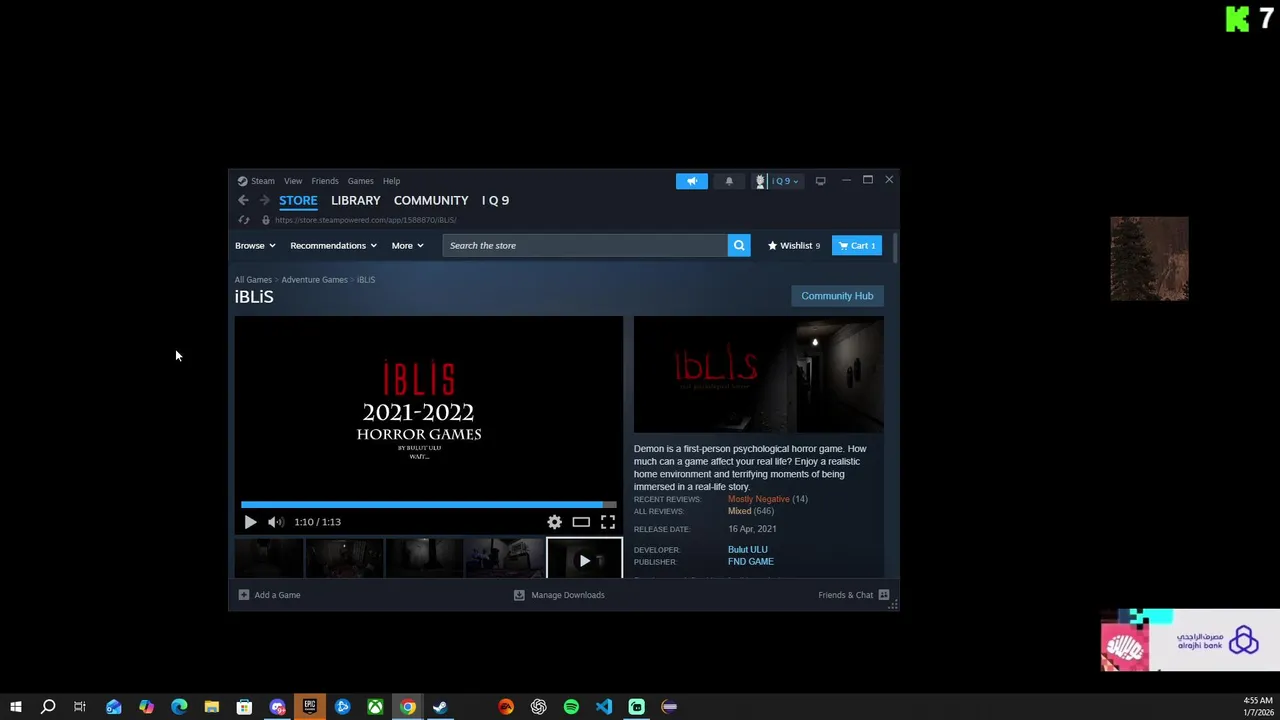The image size is (1280, 720).
Task: Go back with the Steam back arrow
Action: pyautogui.click(x=243, y=200)
